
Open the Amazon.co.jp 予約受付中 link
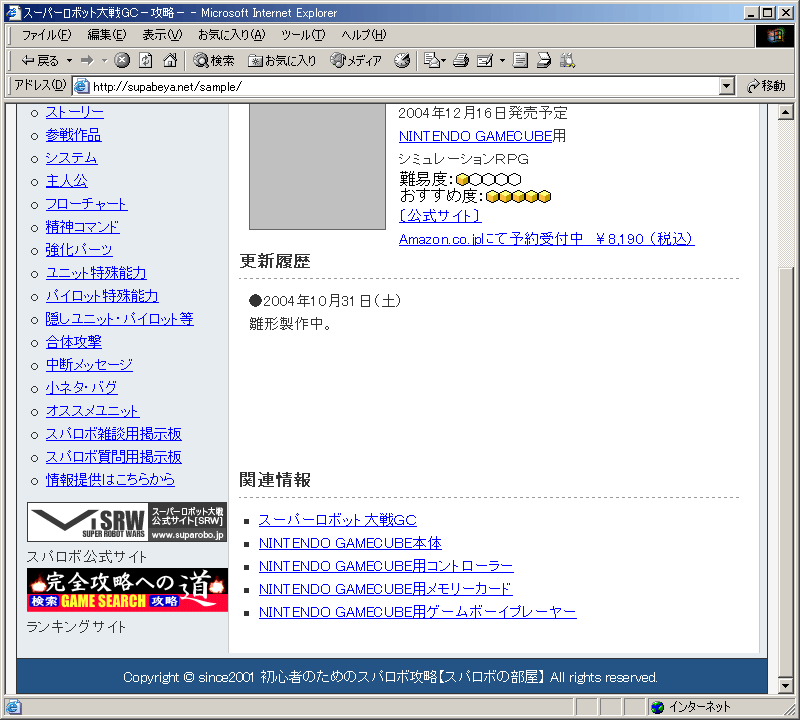[x=546, y=239]
